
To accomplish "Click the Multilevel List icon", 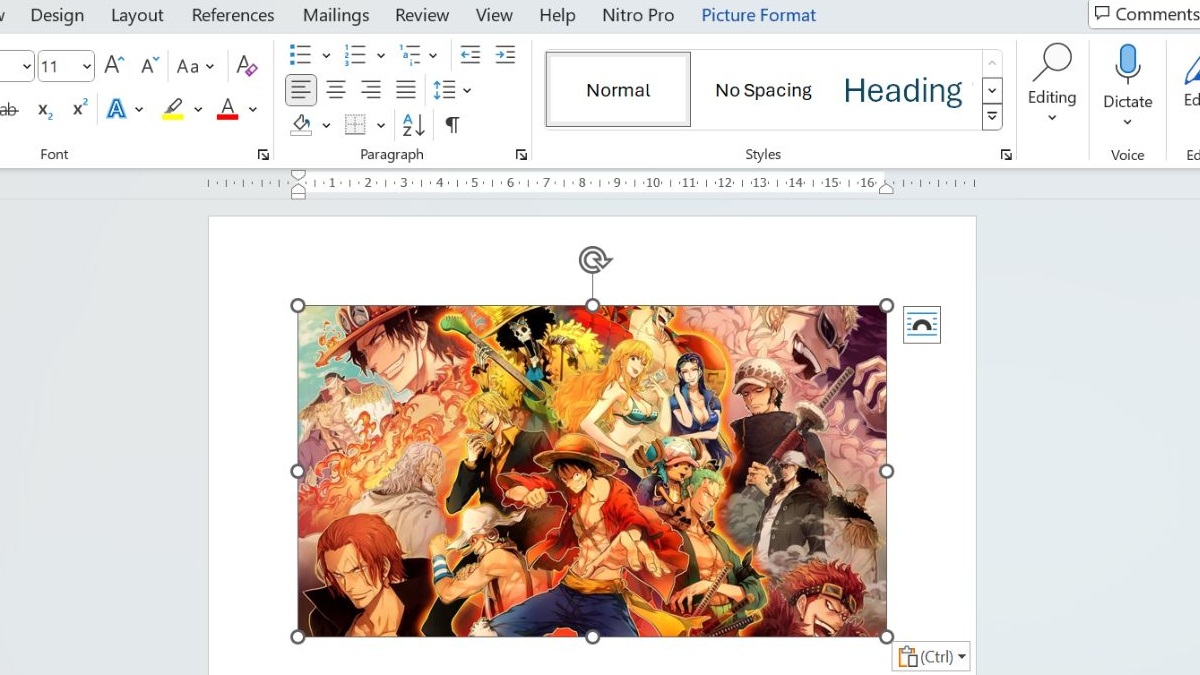I will (410, 54).
